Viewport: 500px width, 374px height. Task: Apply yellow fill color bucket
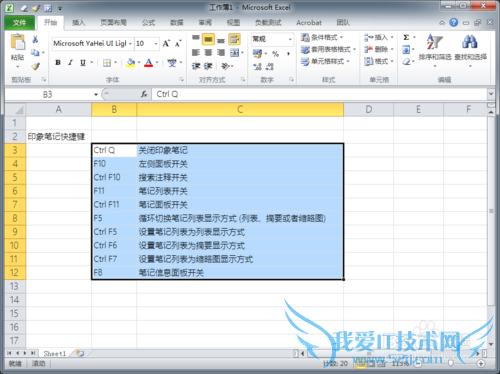point(131,63)
